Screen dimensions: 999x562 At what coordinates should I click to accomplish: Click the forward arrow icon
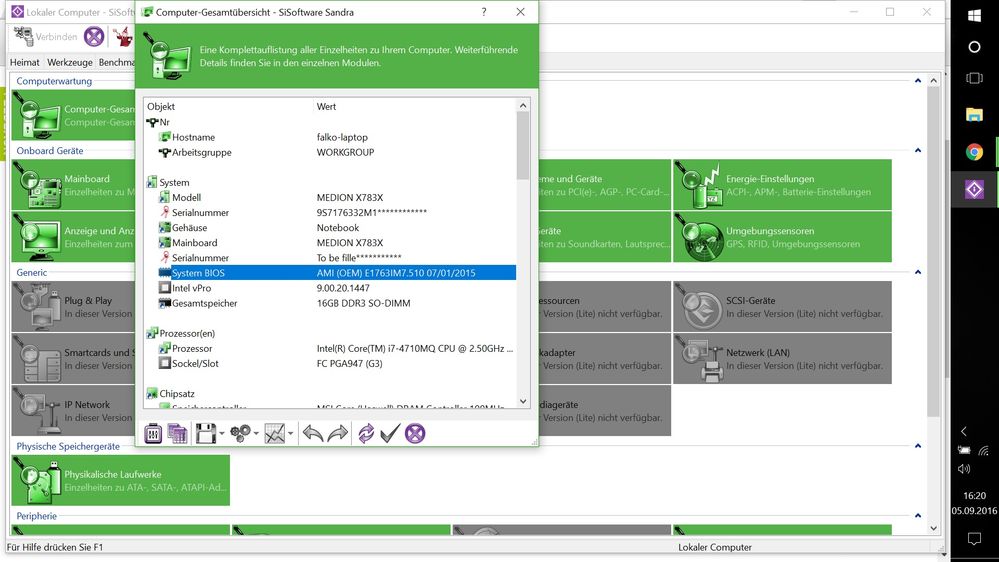(337, 433)
